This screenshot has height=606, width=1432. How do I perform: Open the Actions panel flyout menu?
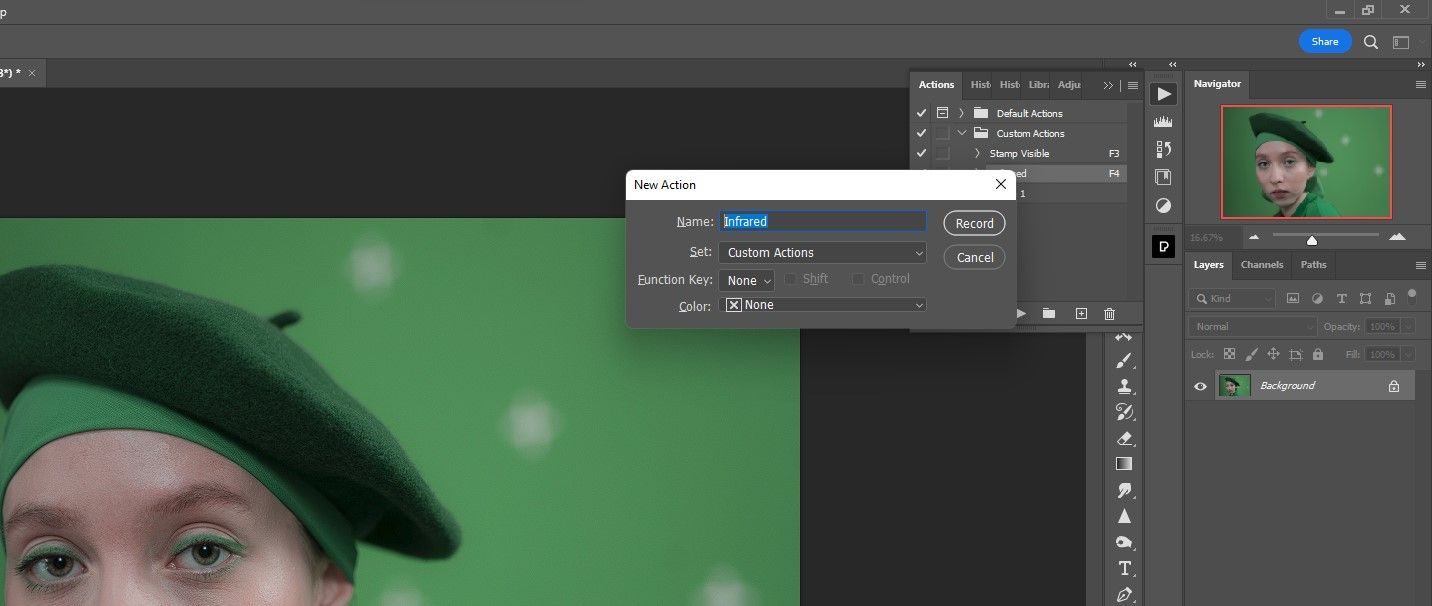[x=1133, y=85]
